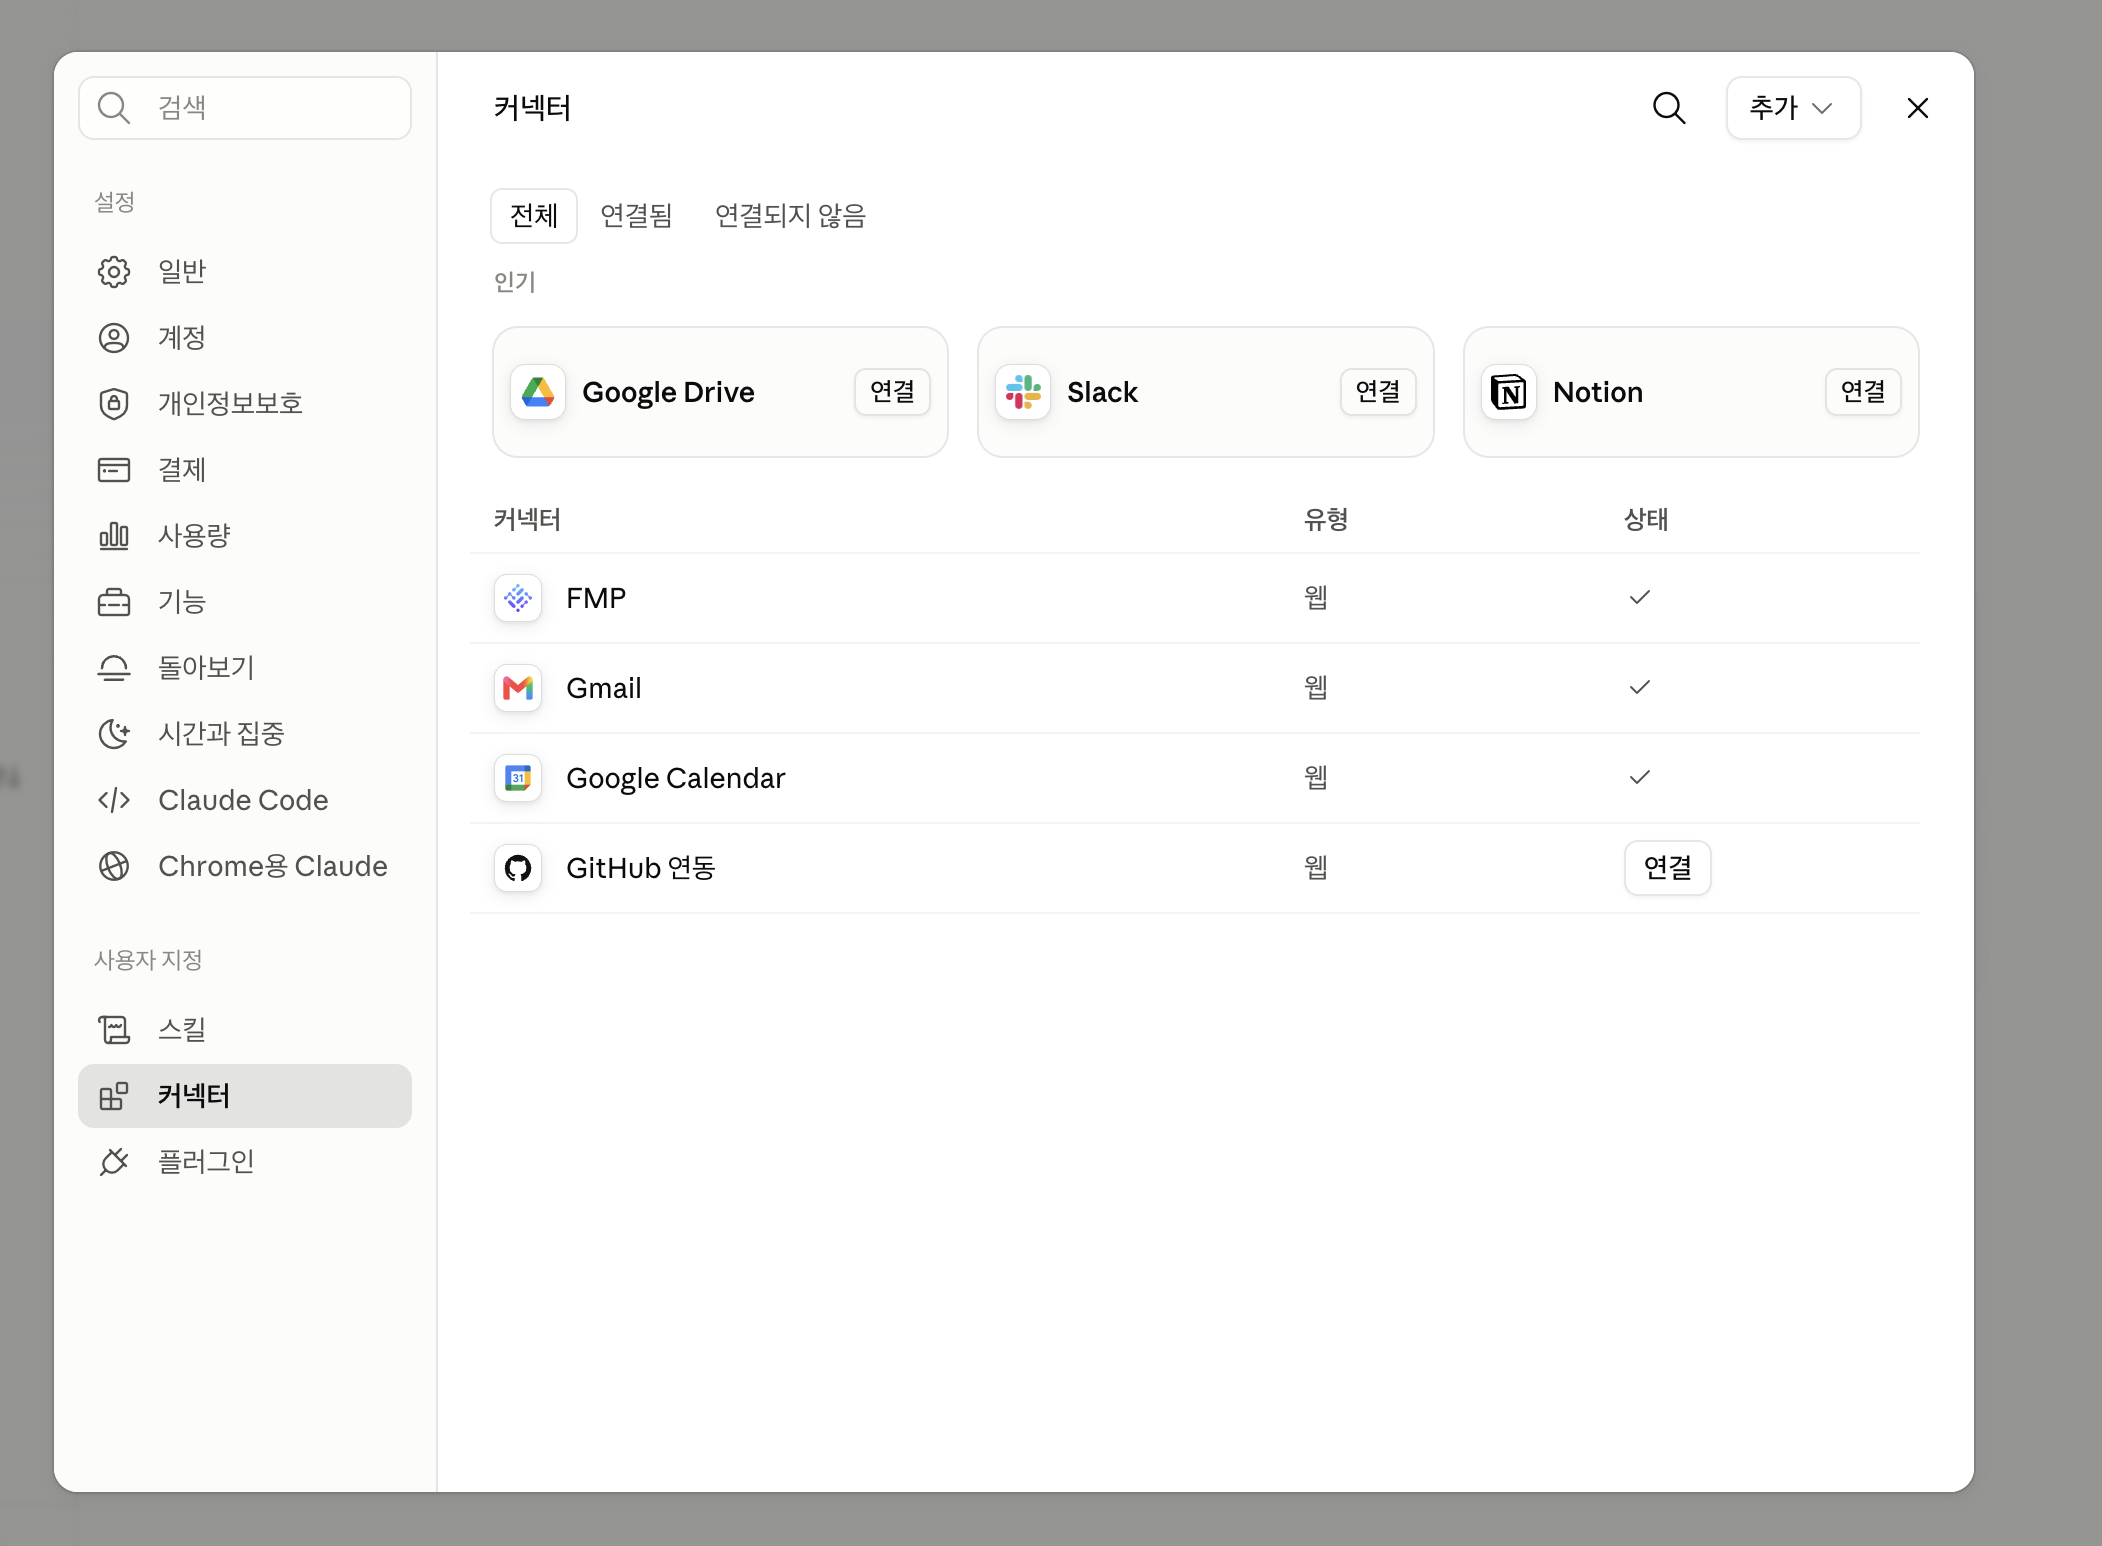Focus the 검색 field in the sidebar
Screen dimensions: 2102x1546
[245, 108]
